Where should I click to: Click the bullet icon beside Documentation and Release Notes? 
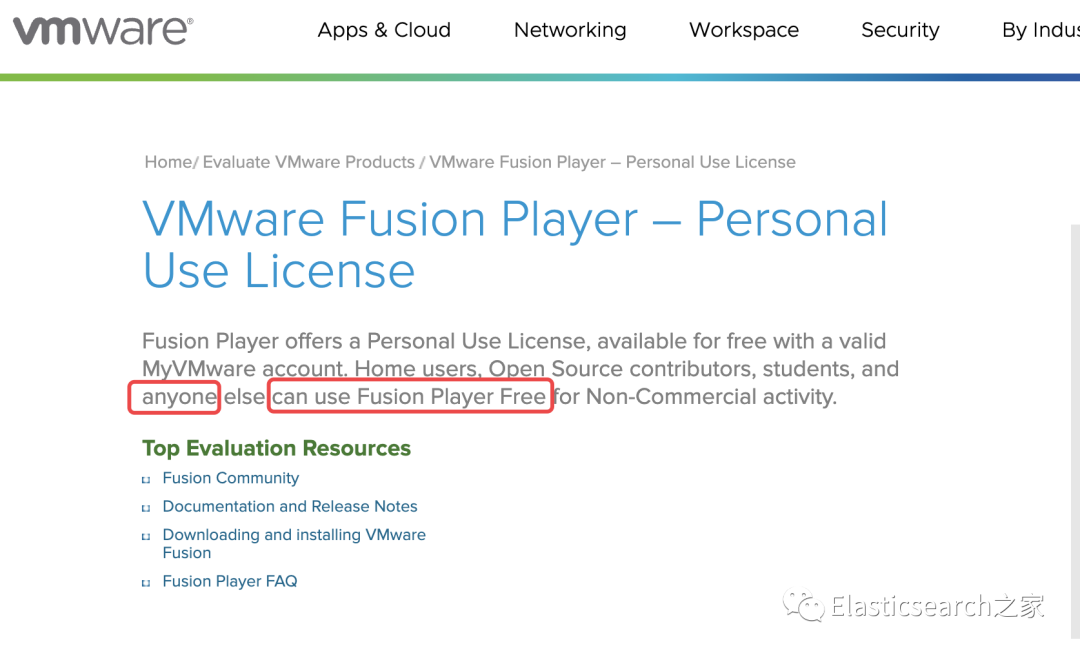pyautogui.click(x=147, y=507)
